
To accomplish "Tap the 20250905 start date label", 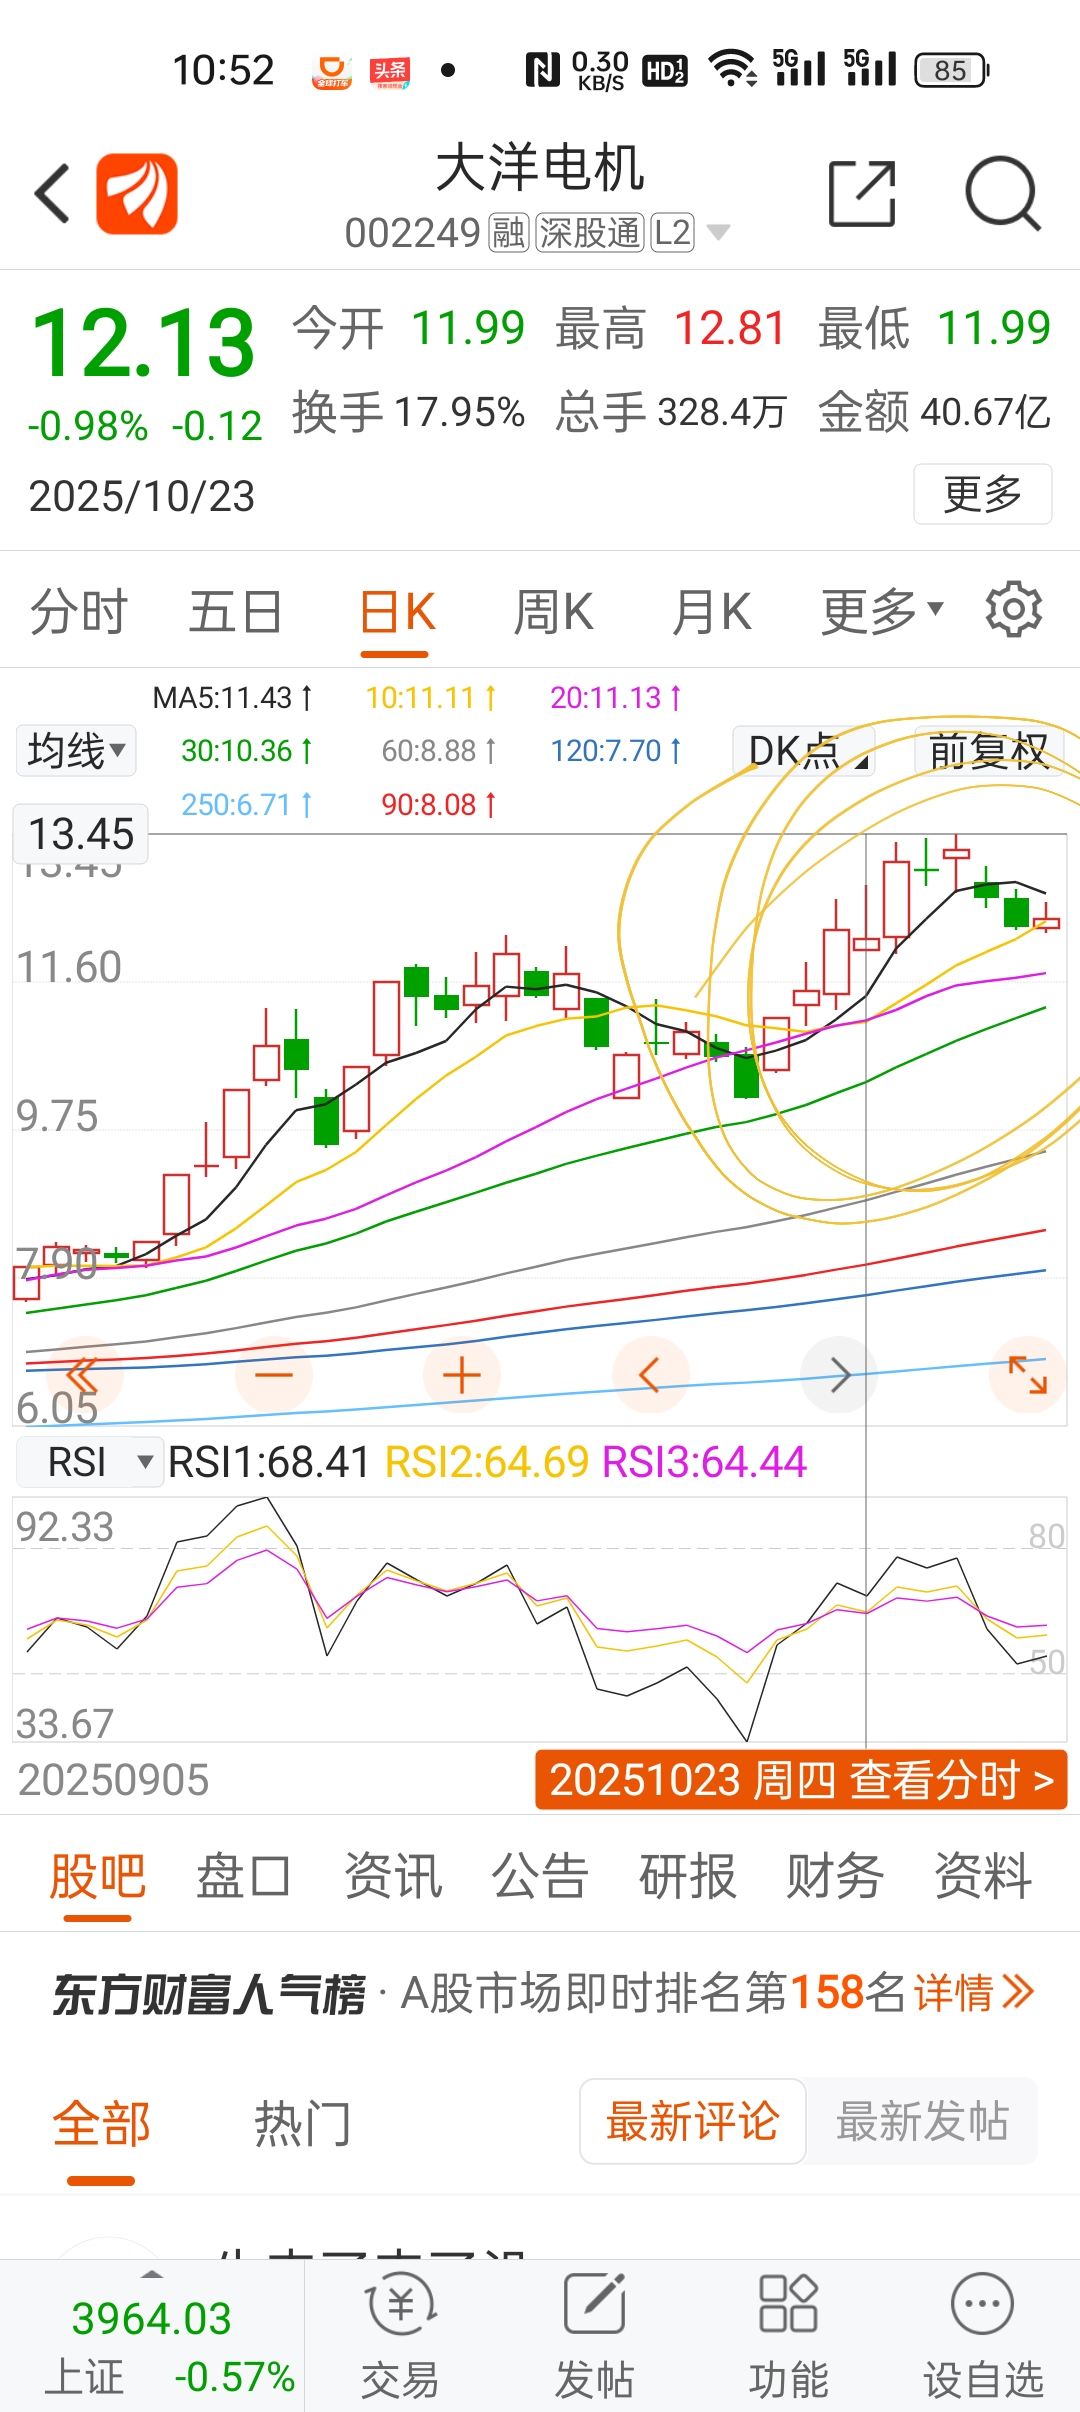I will click(113, 1780).
